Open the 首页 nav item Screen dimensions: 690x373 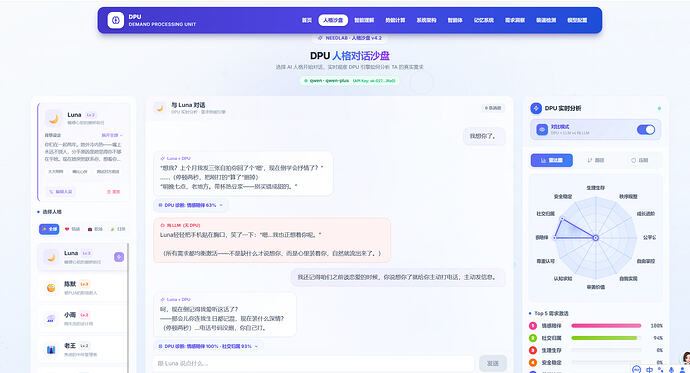tap(307, 20)
